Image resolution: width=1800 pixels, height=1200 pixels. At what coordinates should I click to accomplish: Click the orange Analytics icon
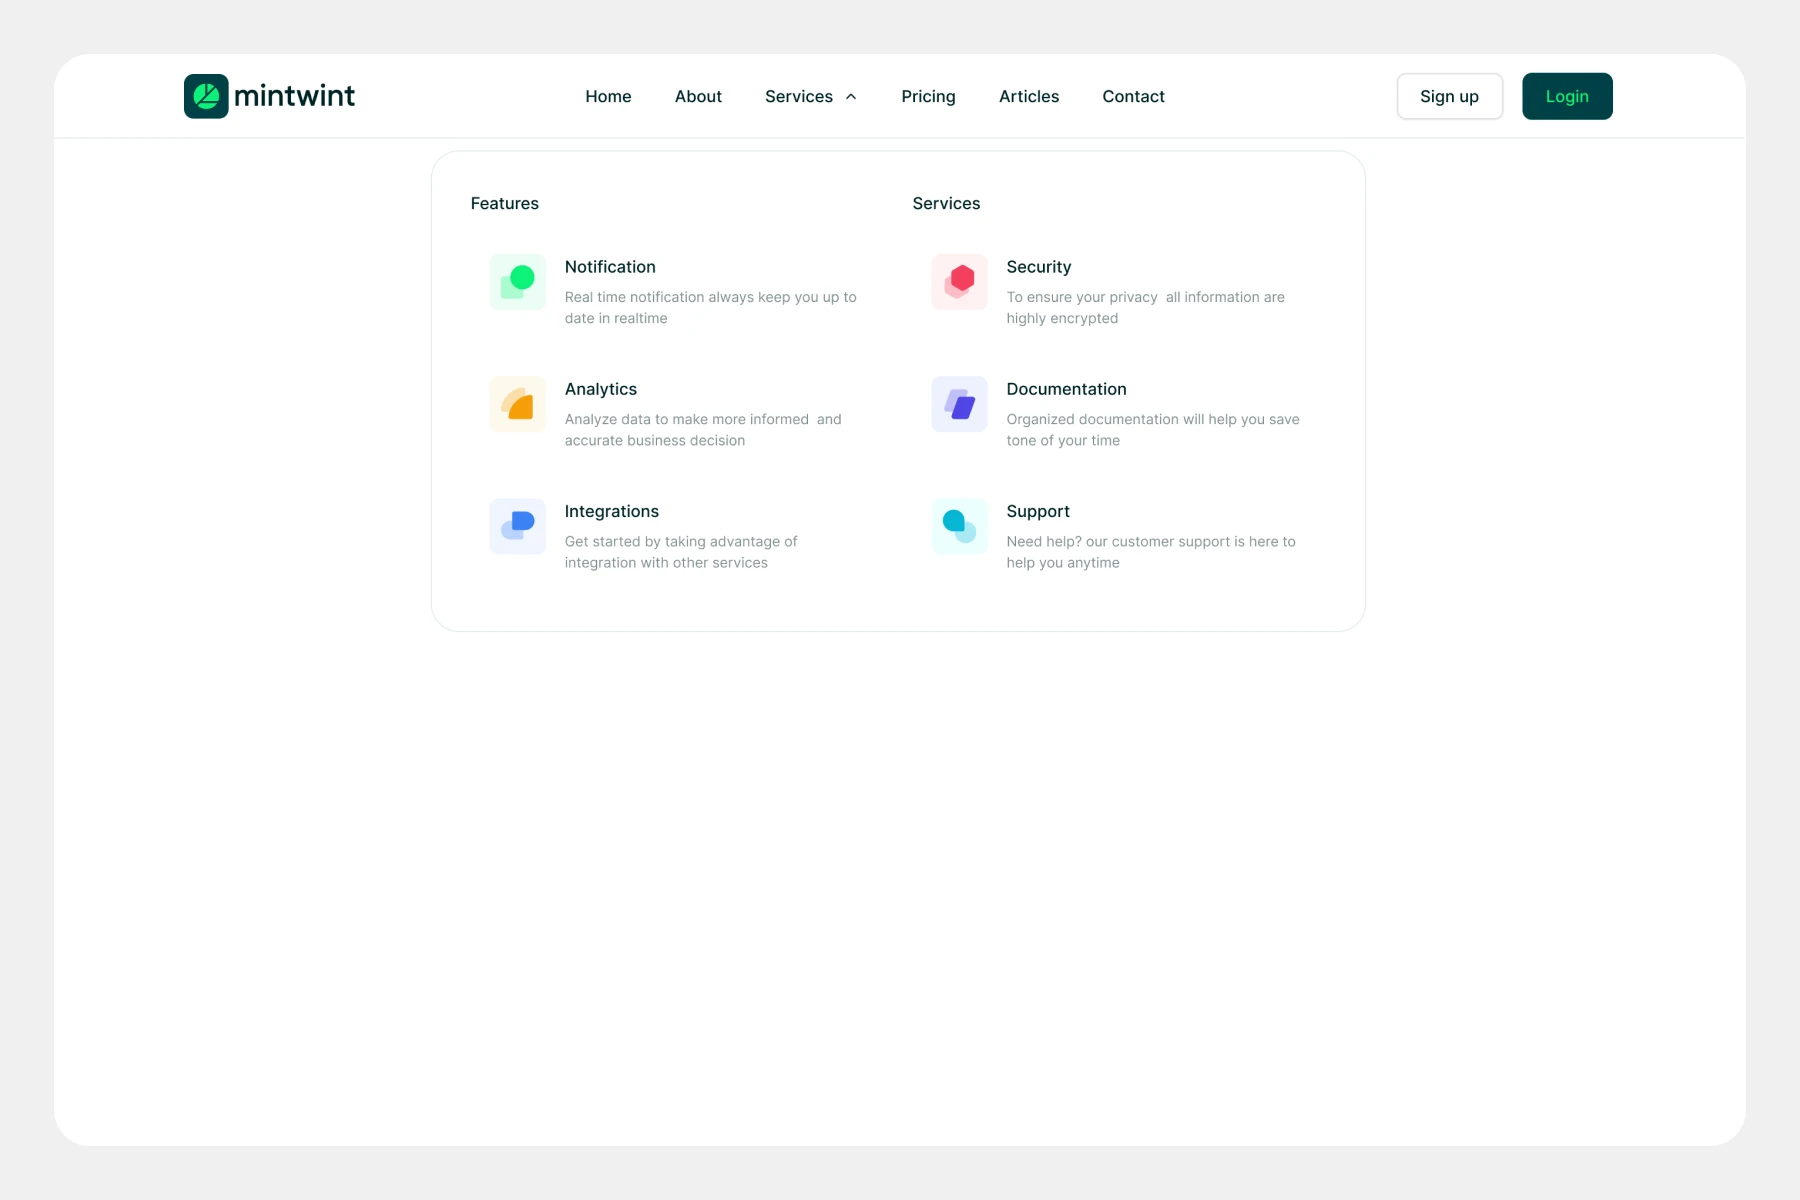click(518, 404)
